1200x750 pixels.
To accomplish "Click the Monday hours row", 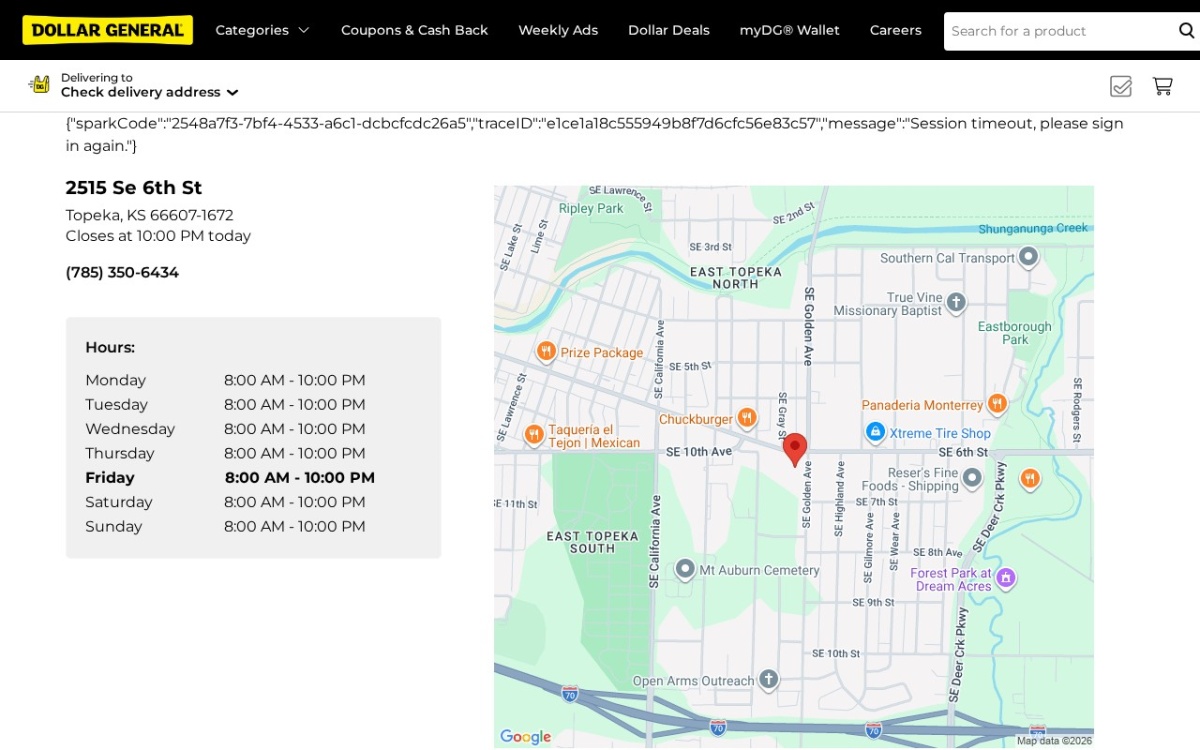I will [225, 380].
